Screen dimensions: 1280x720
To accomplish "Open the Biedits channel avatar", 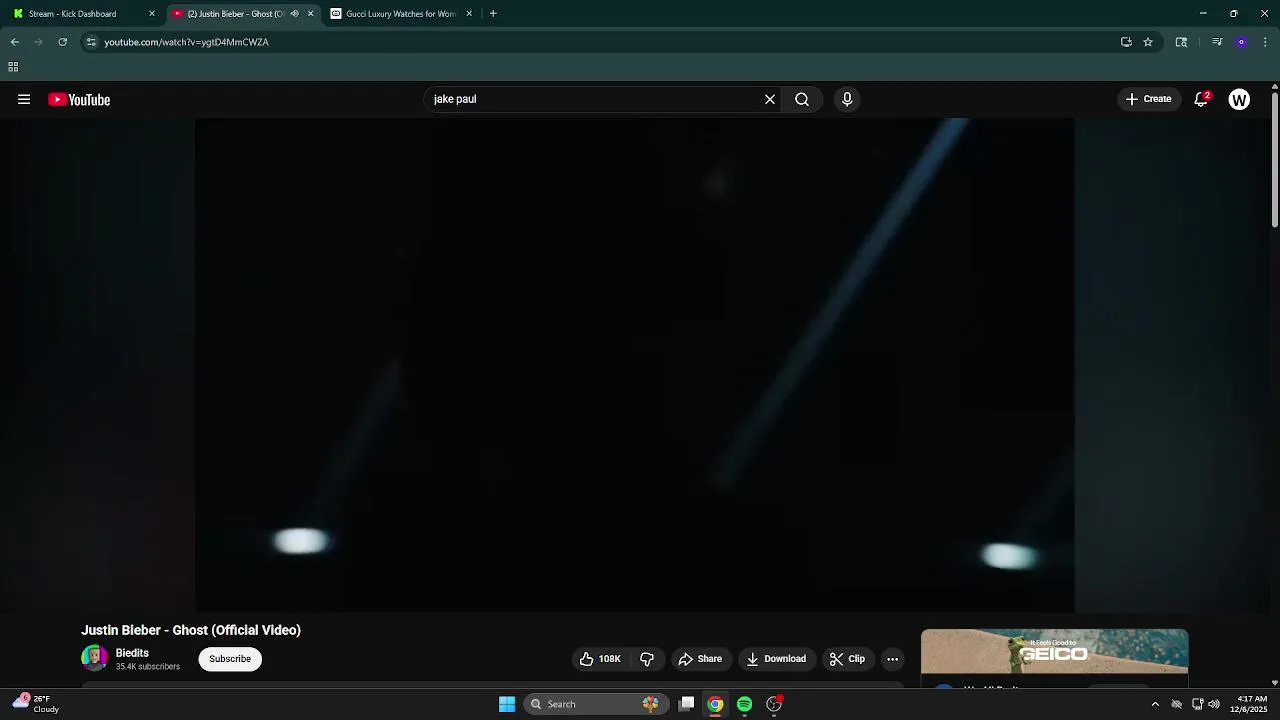I will [x=94, y=658].
